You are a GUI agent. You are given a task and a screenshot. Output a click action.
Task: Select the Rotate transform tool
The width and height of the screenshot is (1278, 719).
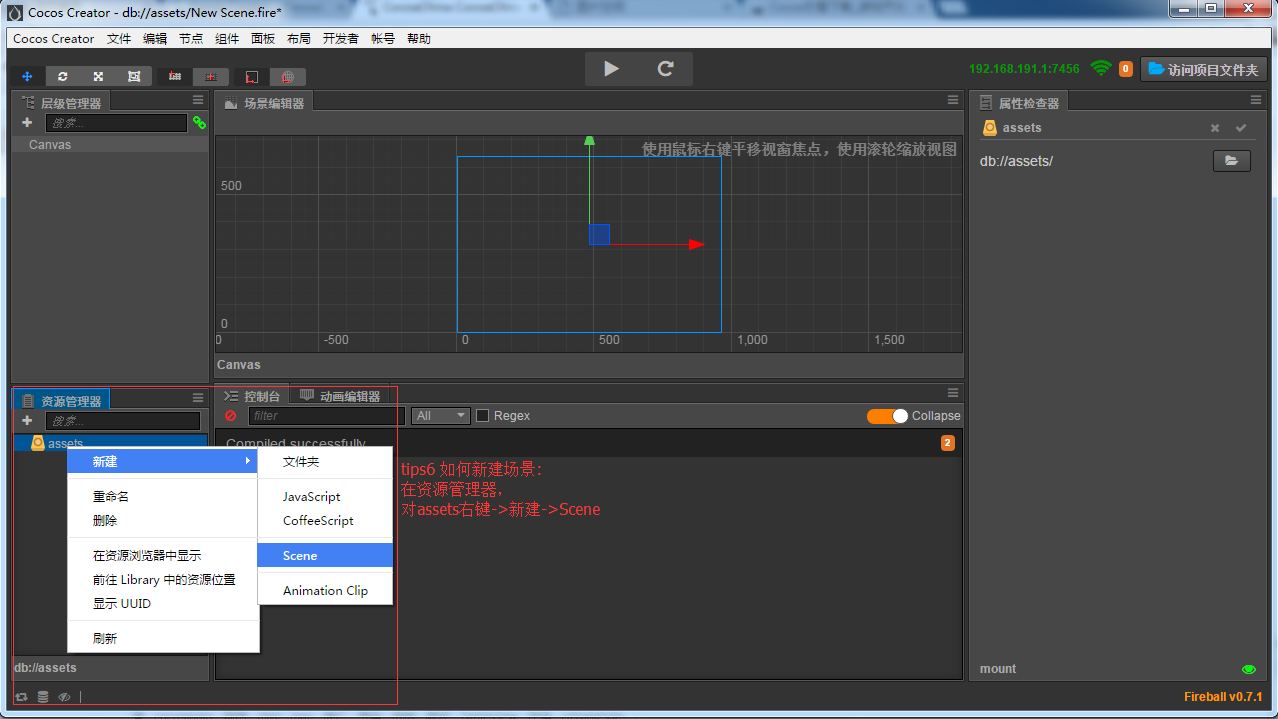(62, 76)
